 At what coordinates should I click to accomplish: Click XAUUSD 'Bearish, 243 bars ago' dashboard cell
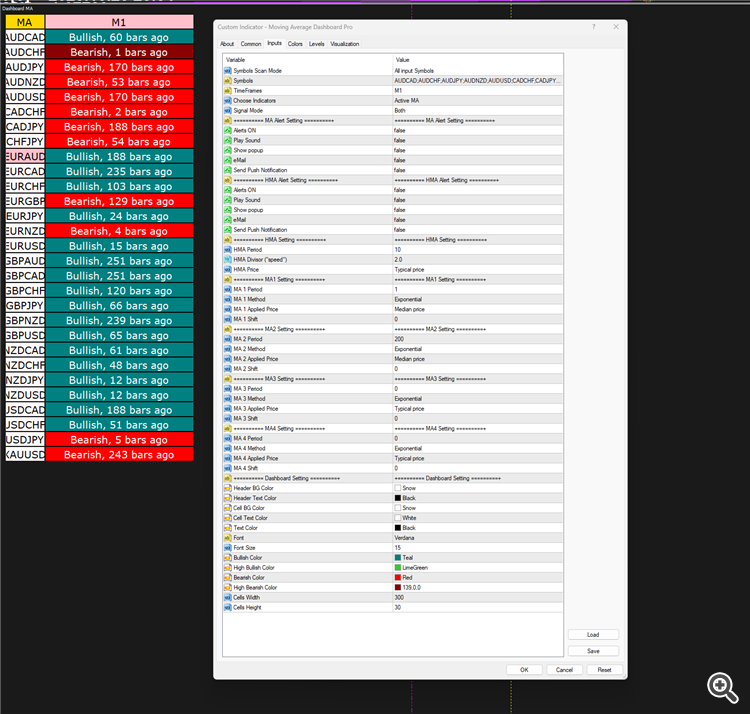(x=119, y=455)
